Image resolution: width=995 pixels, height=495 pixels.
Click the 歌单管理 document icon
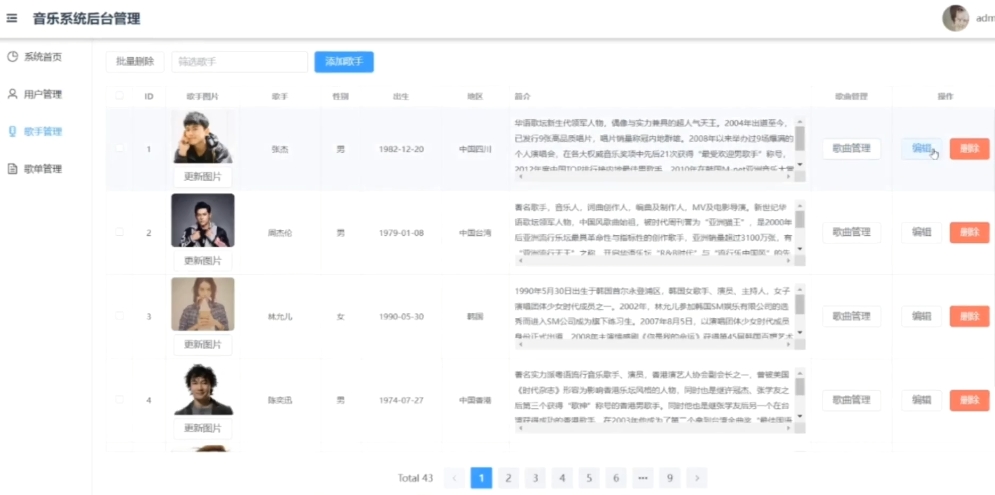(12, 169)
